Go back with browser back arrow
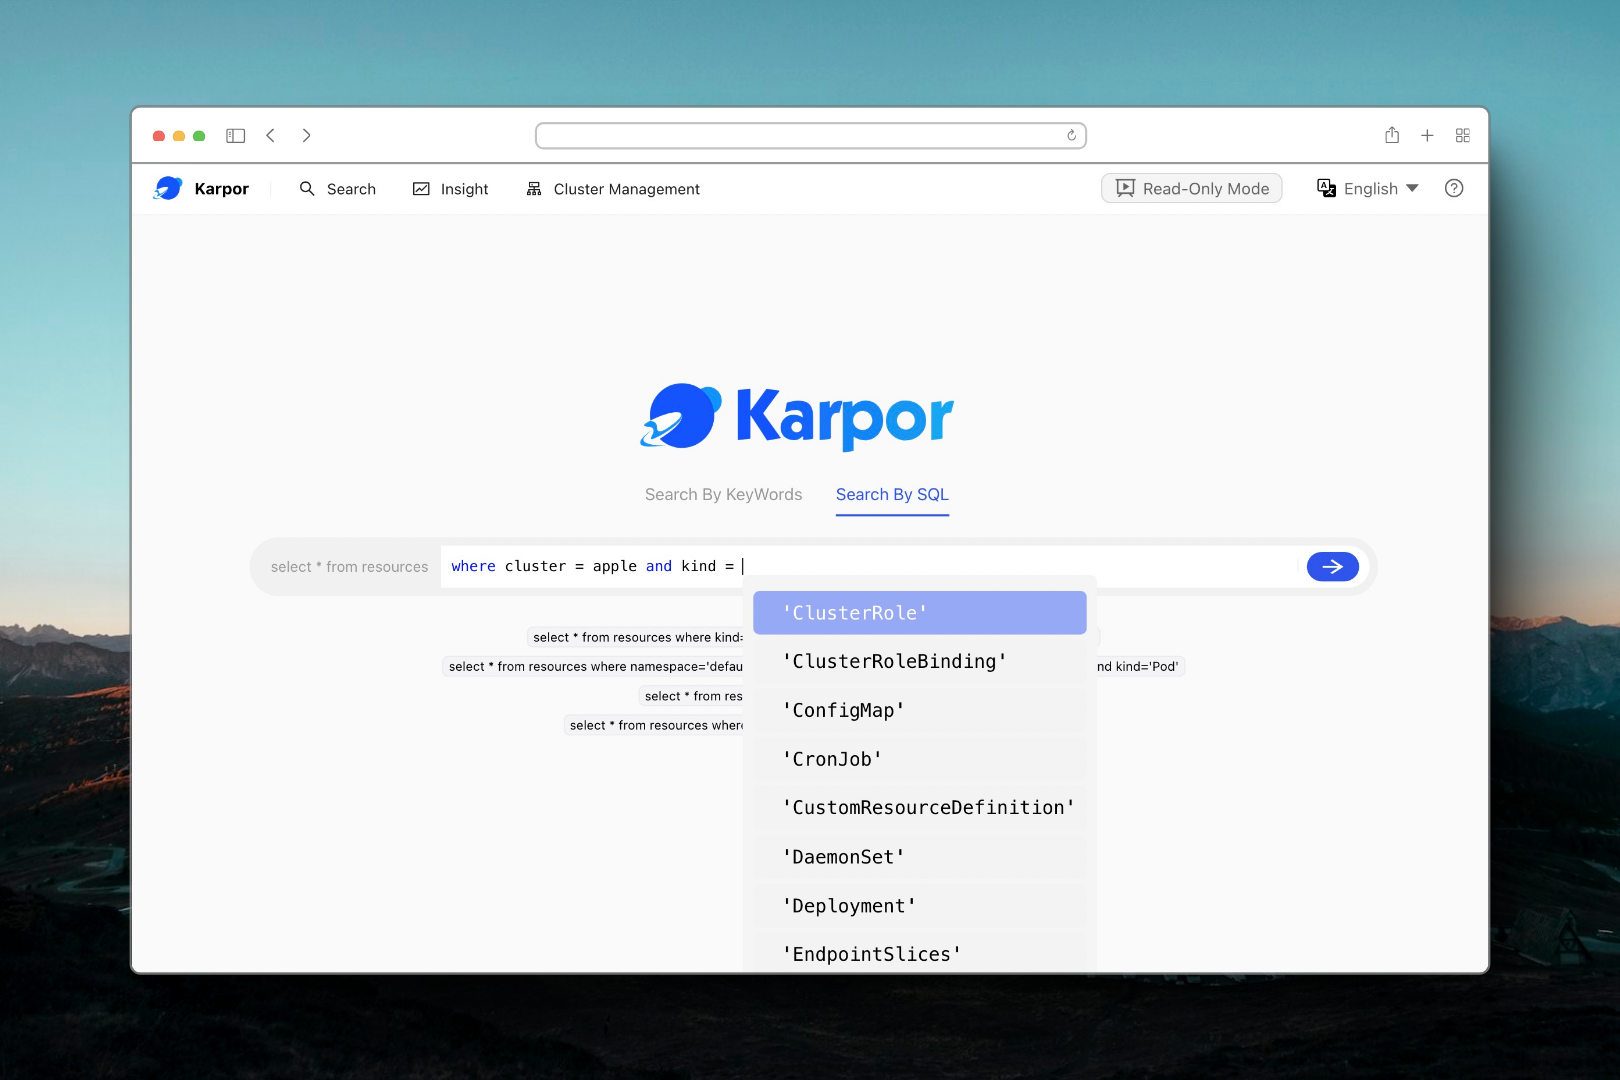Viewport: 1620px width, 1080px height. [271, 136]
